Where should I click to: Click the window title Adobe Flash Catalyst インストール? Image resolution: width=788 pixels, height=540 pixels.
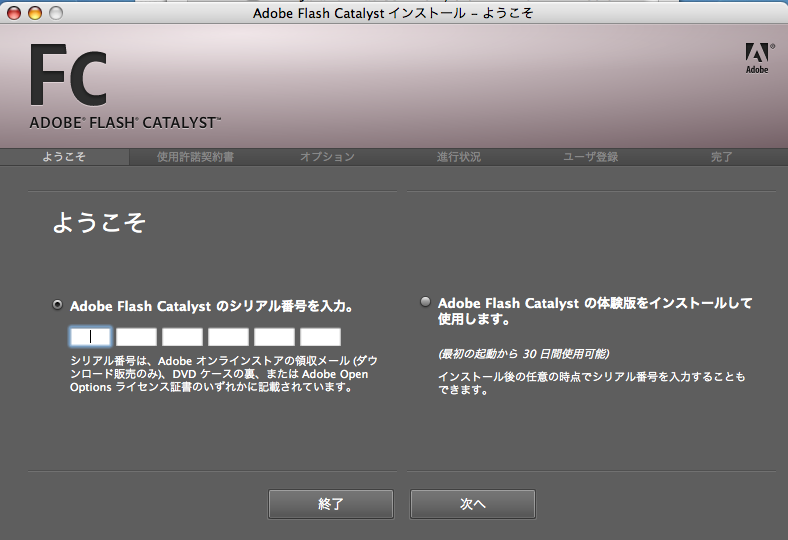[x=393, y=13]
